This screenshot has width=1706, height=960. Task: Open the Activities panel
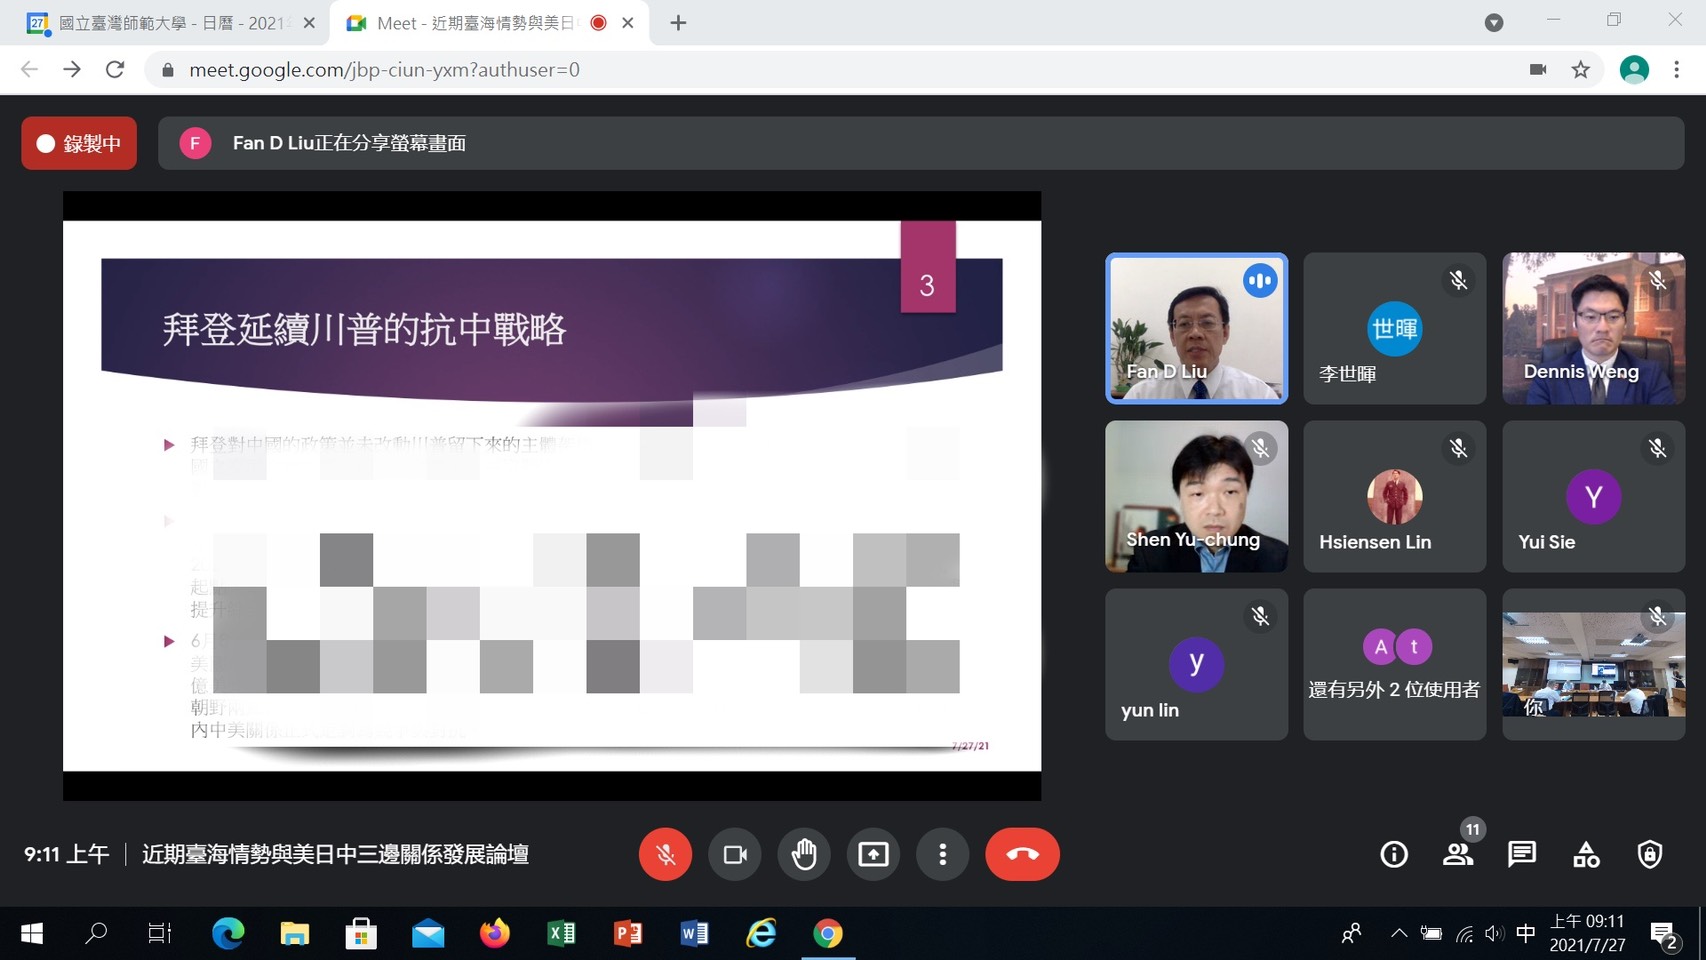(1586, 854)
